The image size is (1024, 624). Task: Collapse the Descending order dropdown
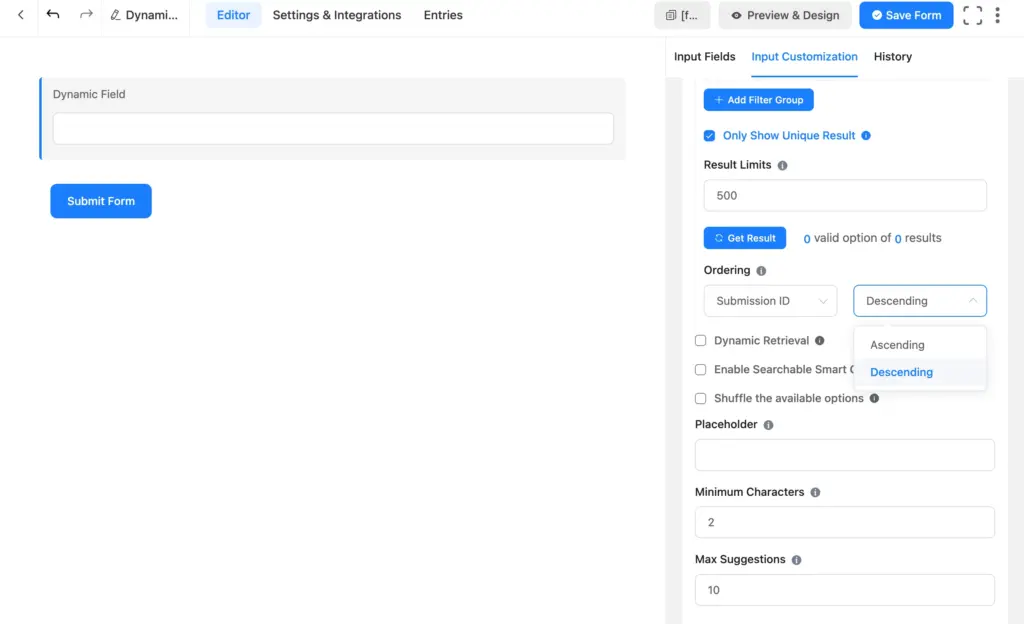point(920,301)
